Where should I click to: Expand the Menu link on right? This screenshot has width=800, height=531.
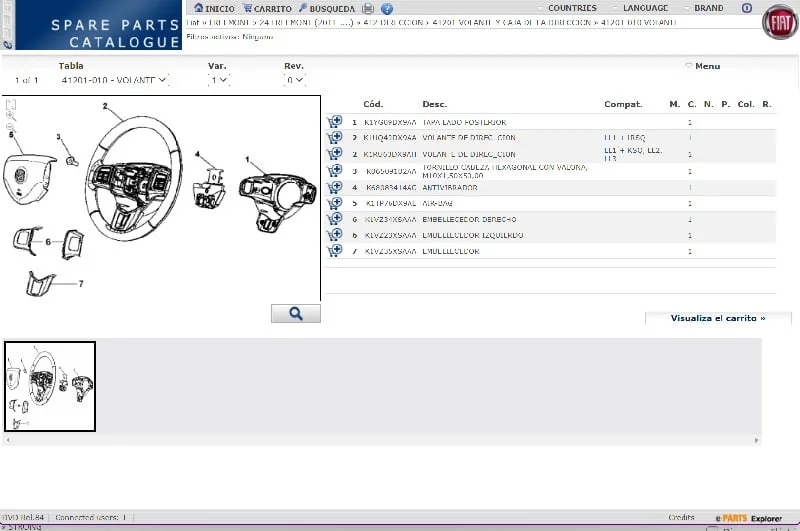pyautogui.click(x=703, y=66)
